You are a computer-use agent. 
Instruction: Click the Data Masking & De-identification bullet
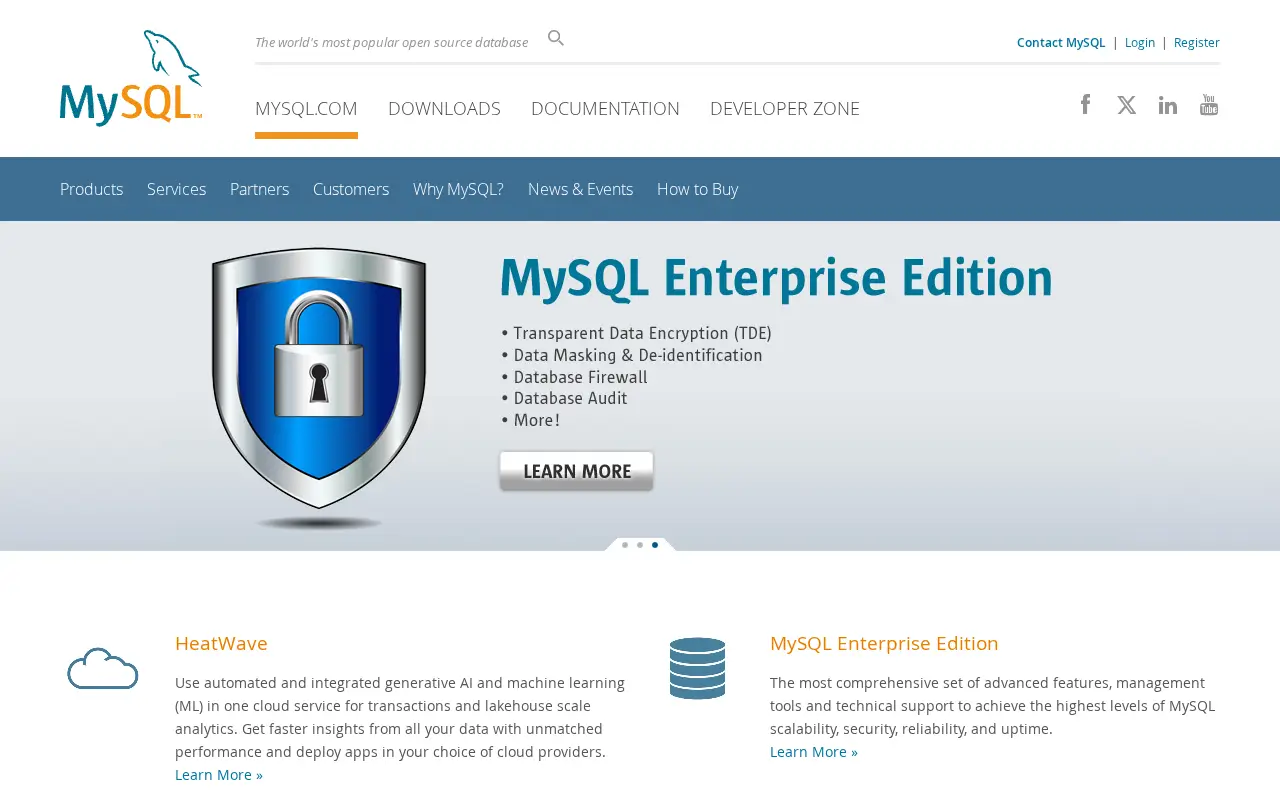[632, 356]
